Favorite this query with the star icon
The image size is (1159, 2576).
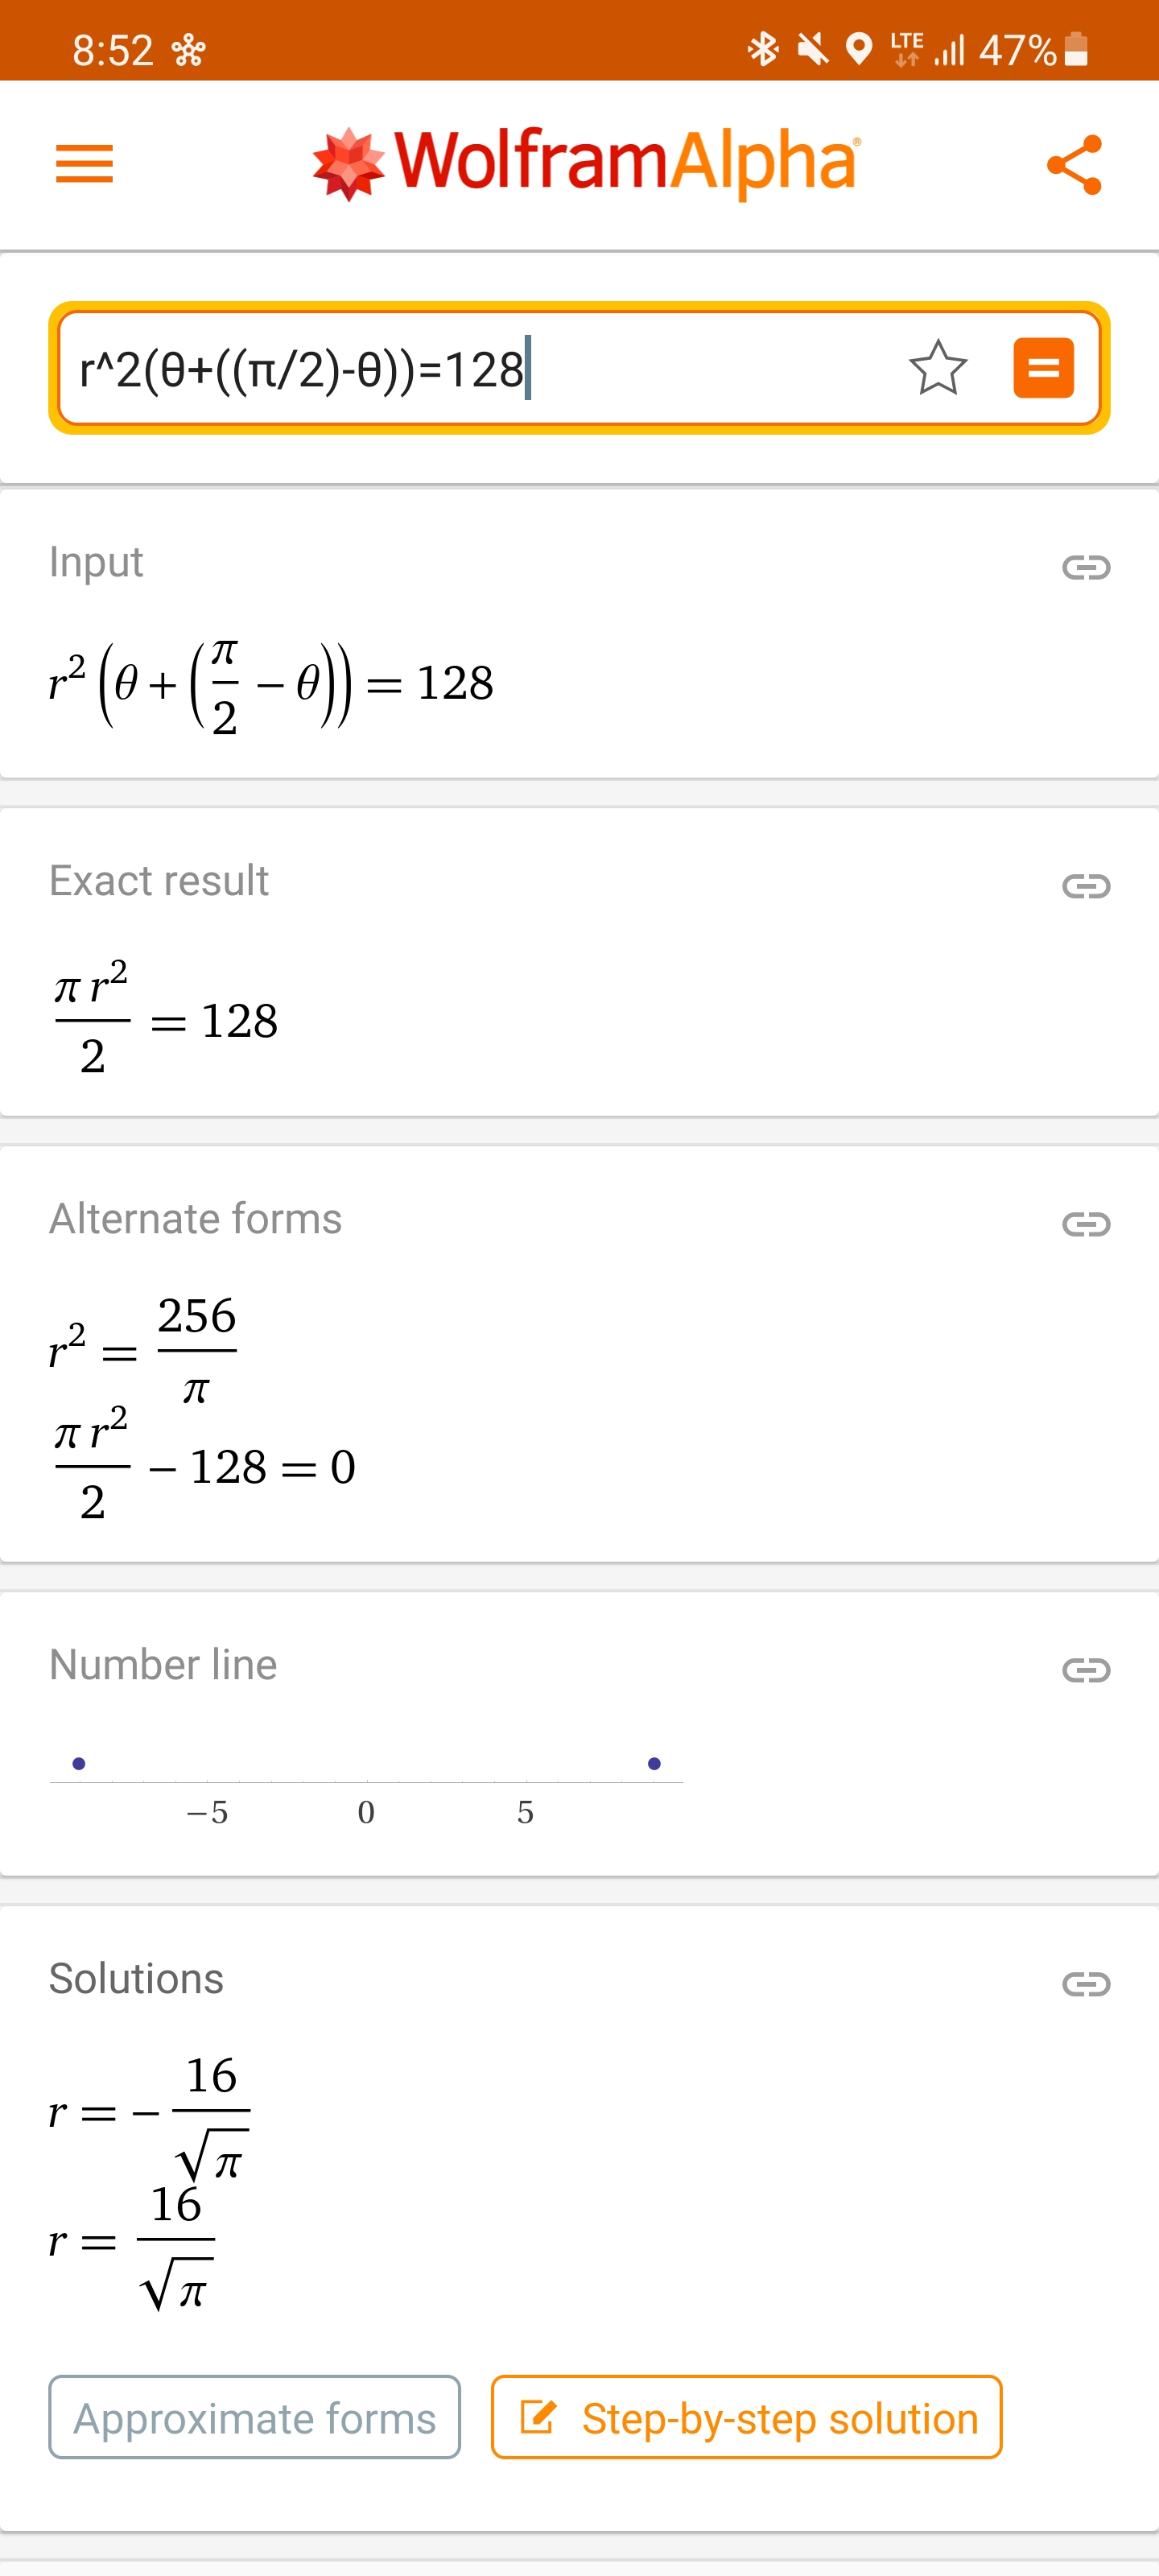pos(938,368)
